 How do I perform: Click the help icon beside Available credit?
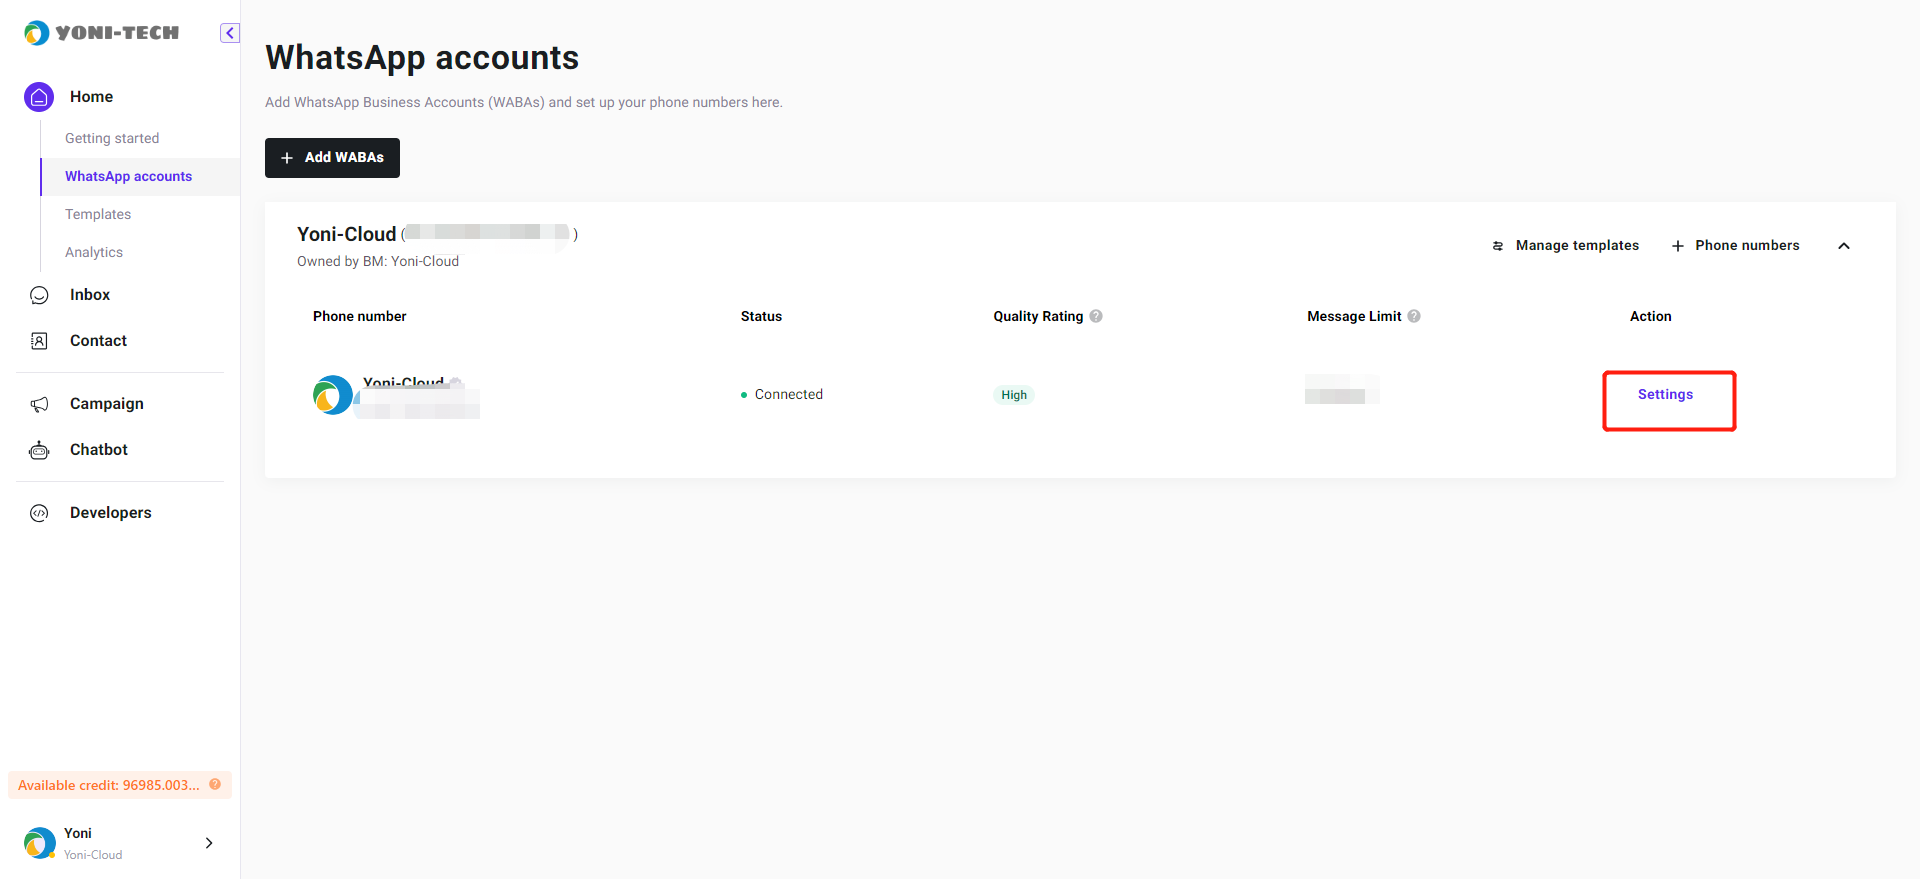coord(215,784)
